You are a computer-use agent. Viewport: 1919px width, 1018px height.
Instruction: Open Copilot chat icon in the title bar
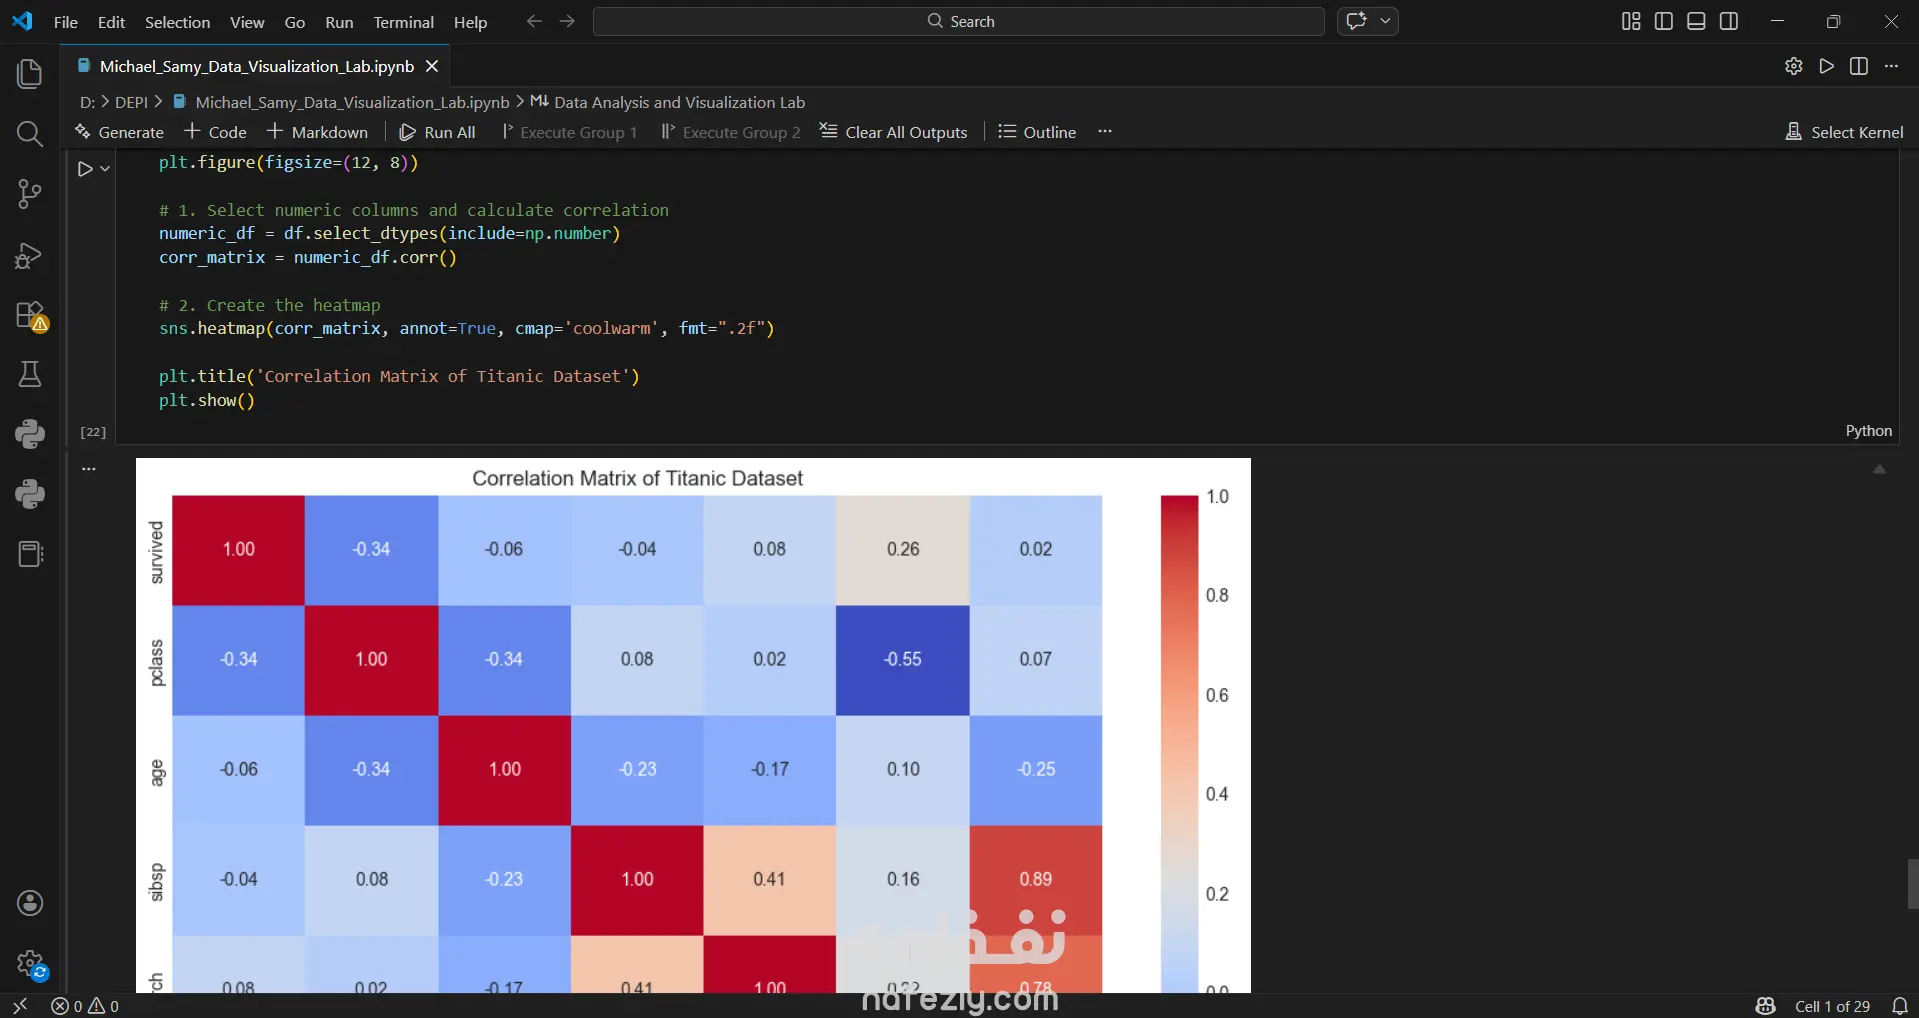tap(1356, 21)
